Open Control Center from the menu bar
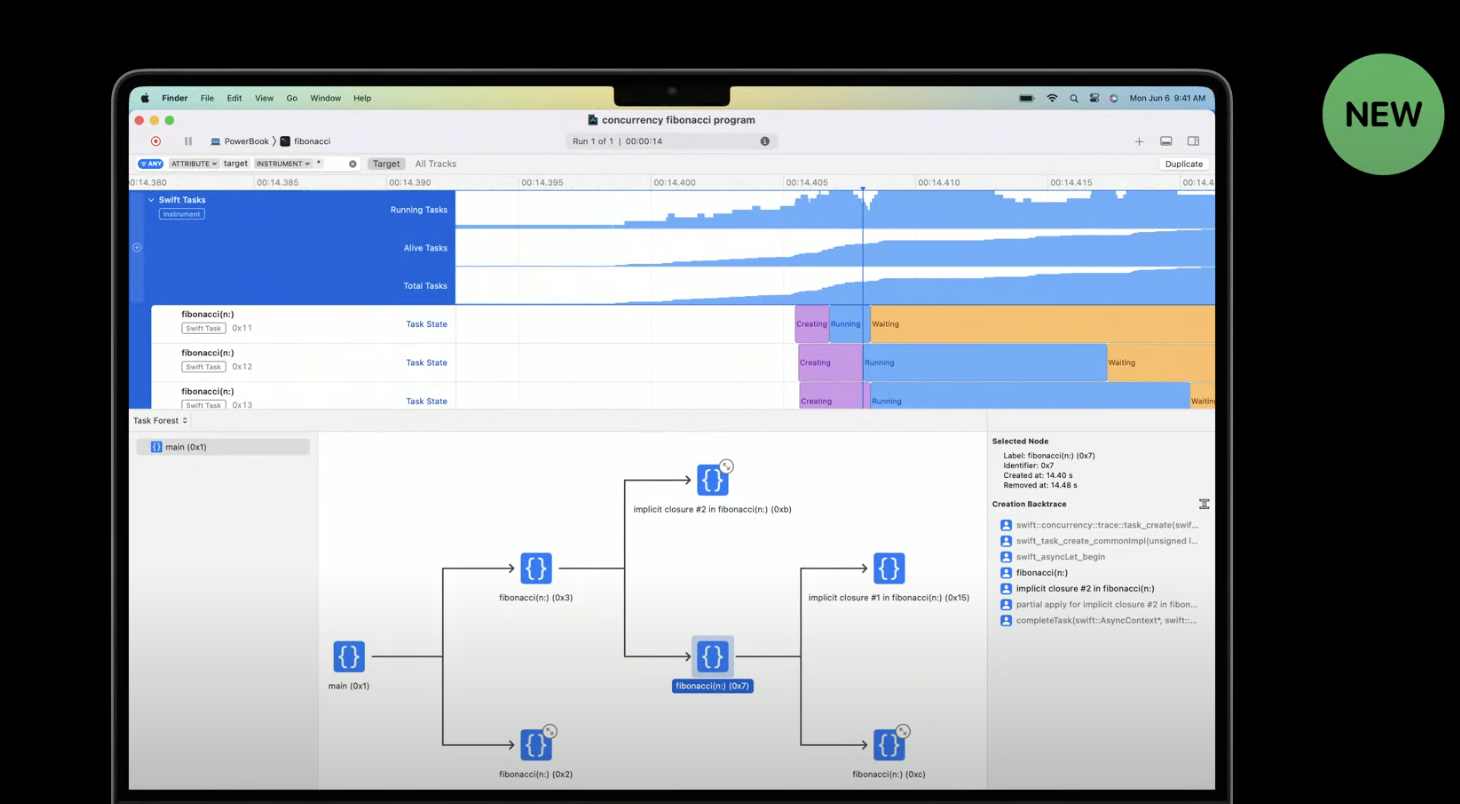The image size is (1460, 804). [x=1095, y=98]
